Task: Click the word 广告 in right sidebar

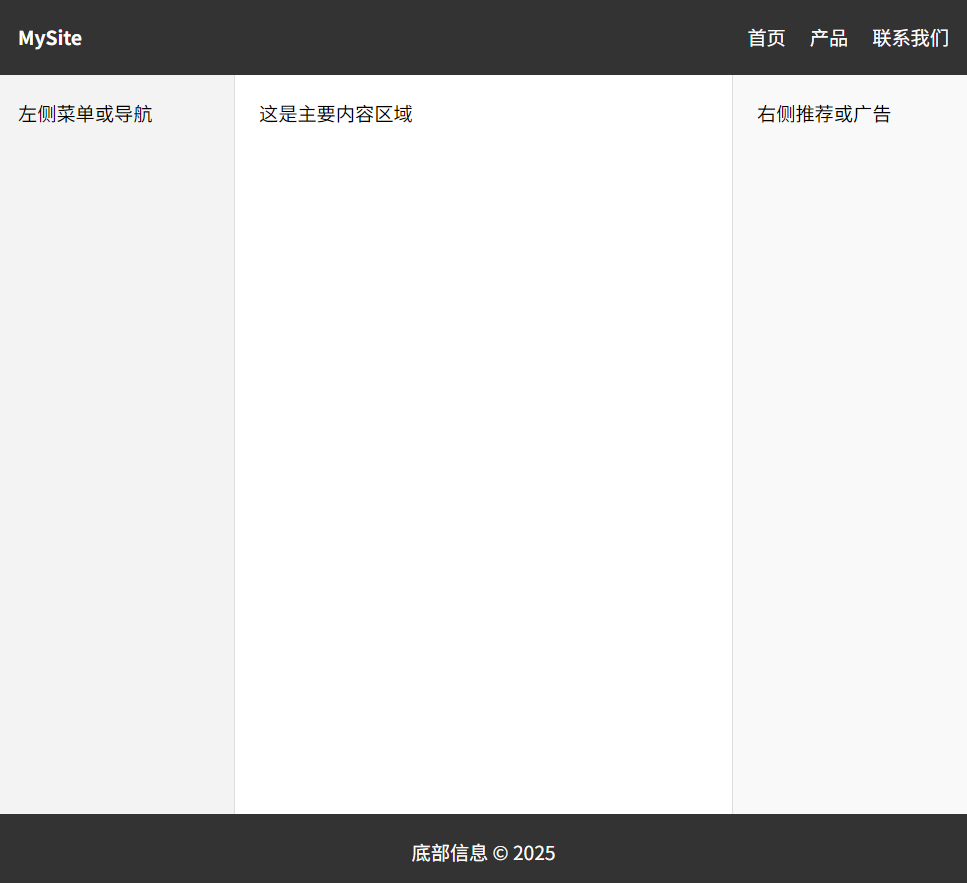Action: coord(872,114)
